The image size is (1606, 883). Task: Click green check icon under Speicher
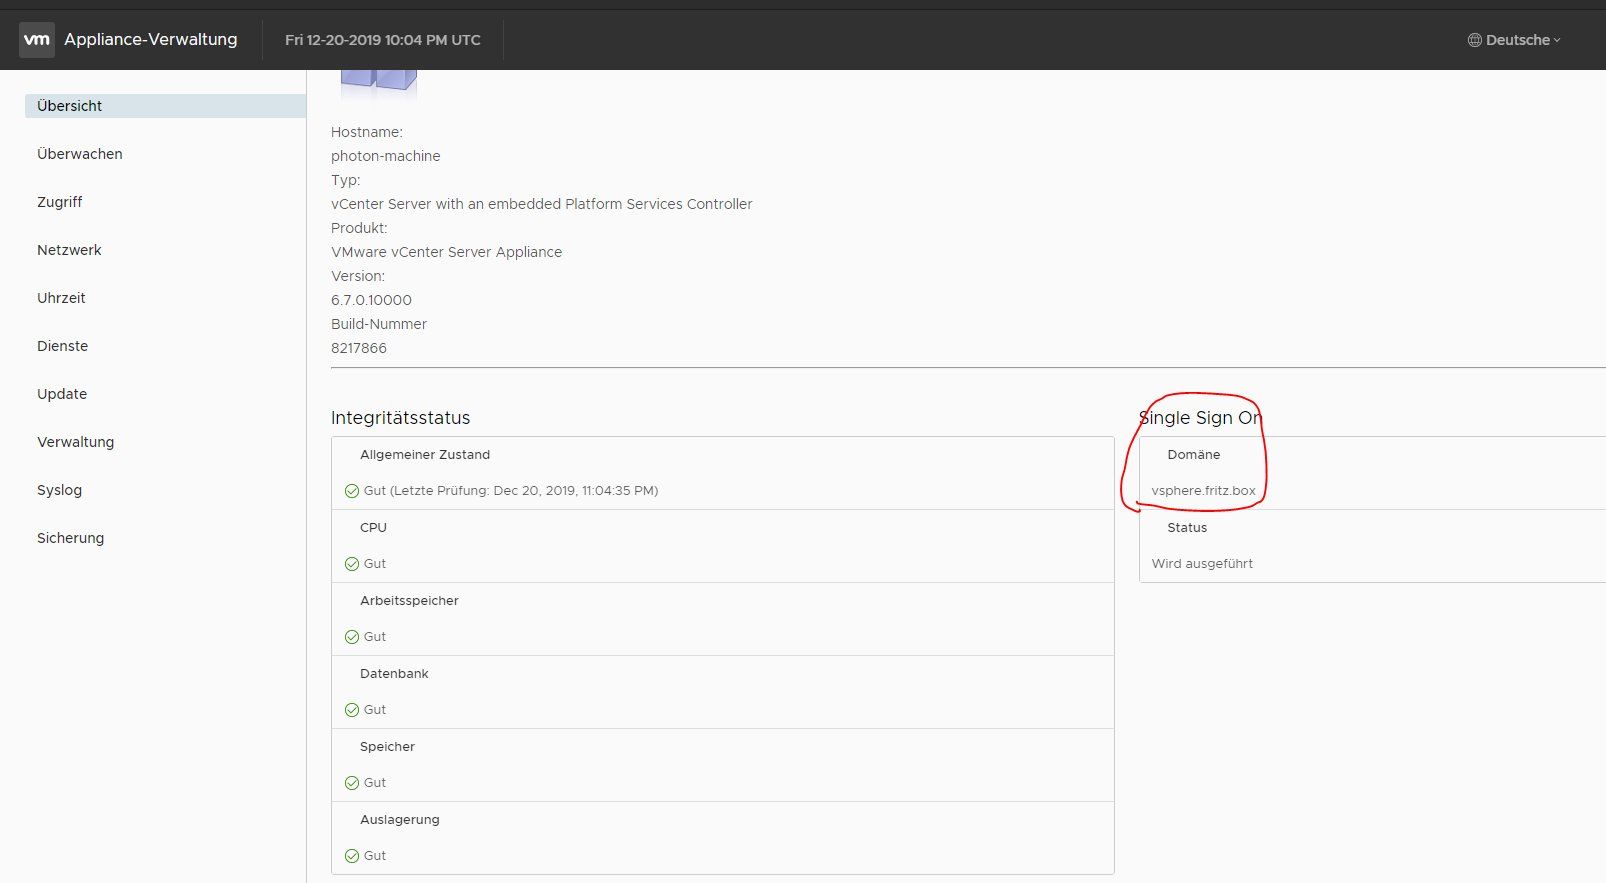click(352, 783)
